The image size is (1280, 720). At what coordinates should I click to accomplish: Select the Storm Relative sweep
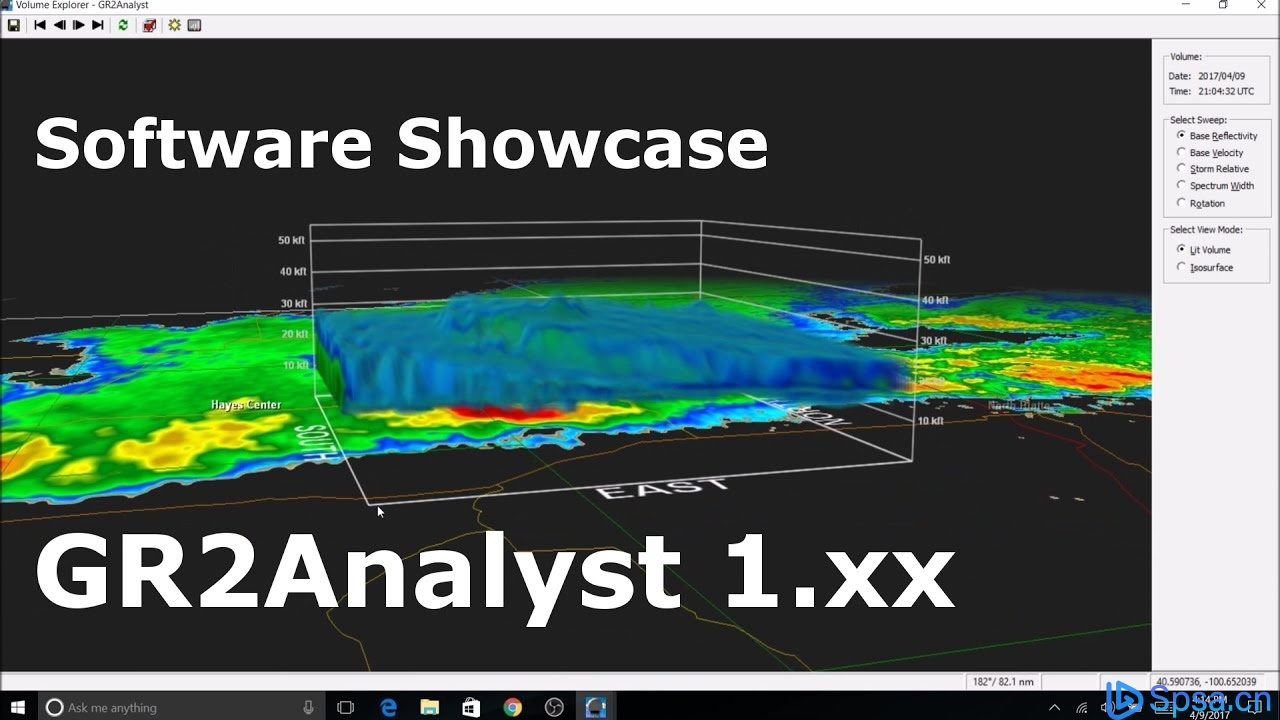(1213, 169)
